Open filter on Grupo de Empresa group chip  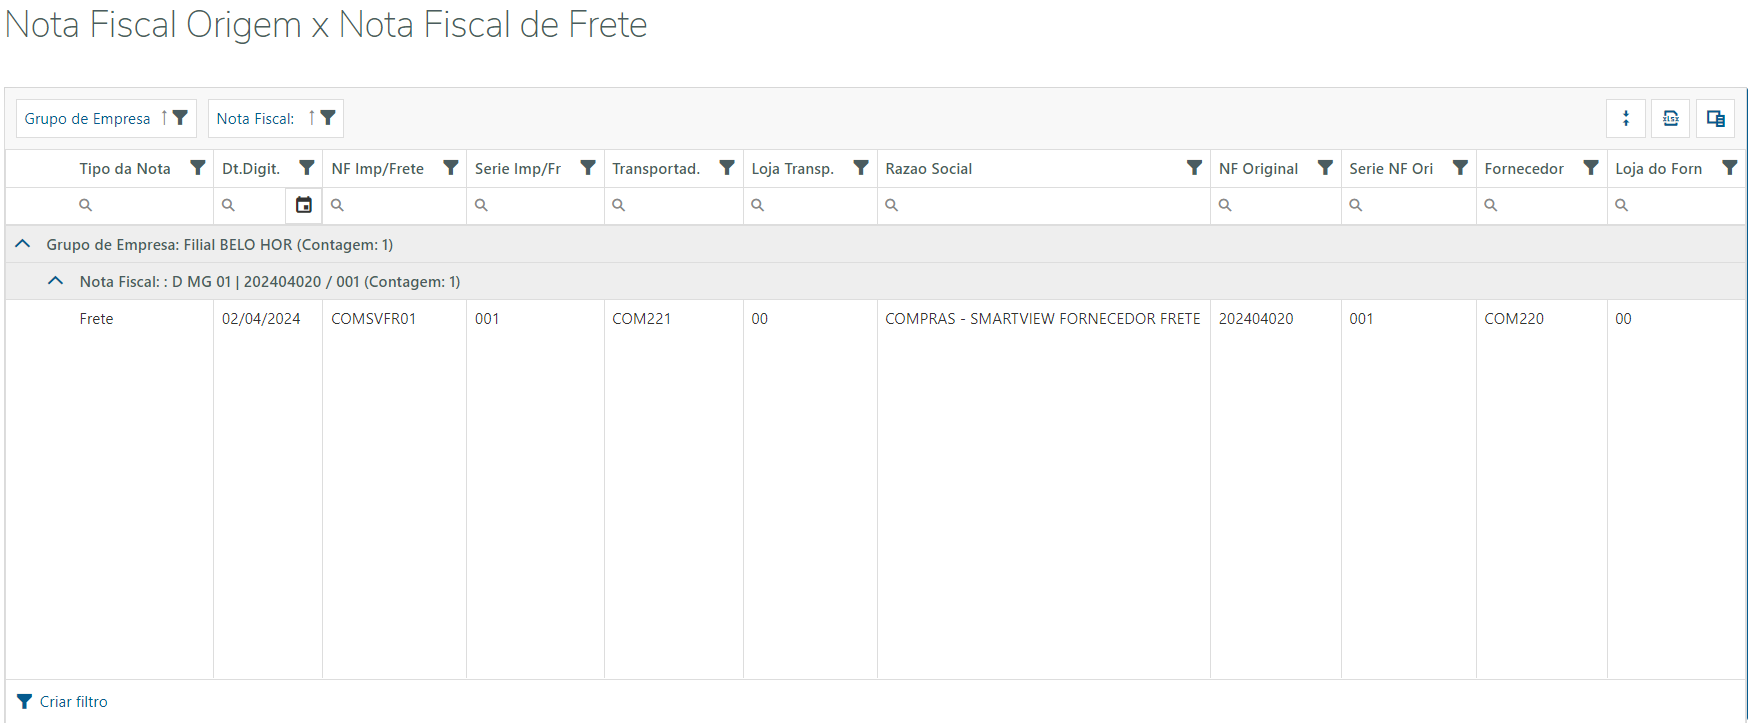pos(180,118)
